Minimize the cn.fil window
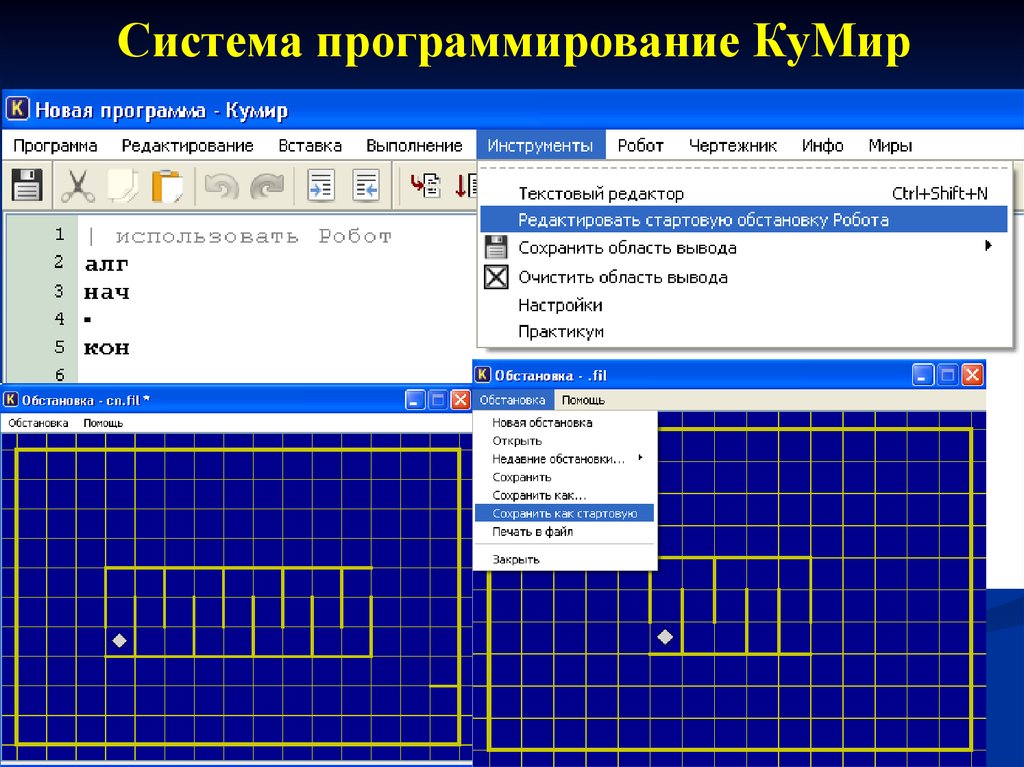Viewport: 1024px width, 767px height. click(x=415, y=399)
